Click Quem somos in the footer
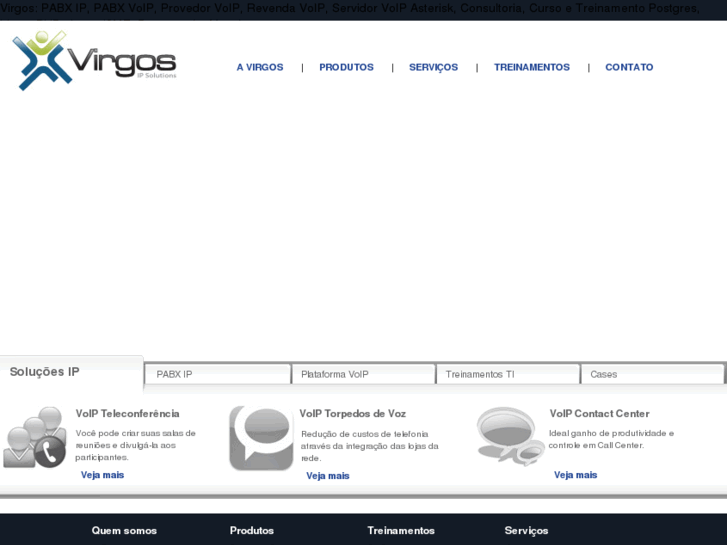Screen dimensions: 727x545 tap(124, 531)
